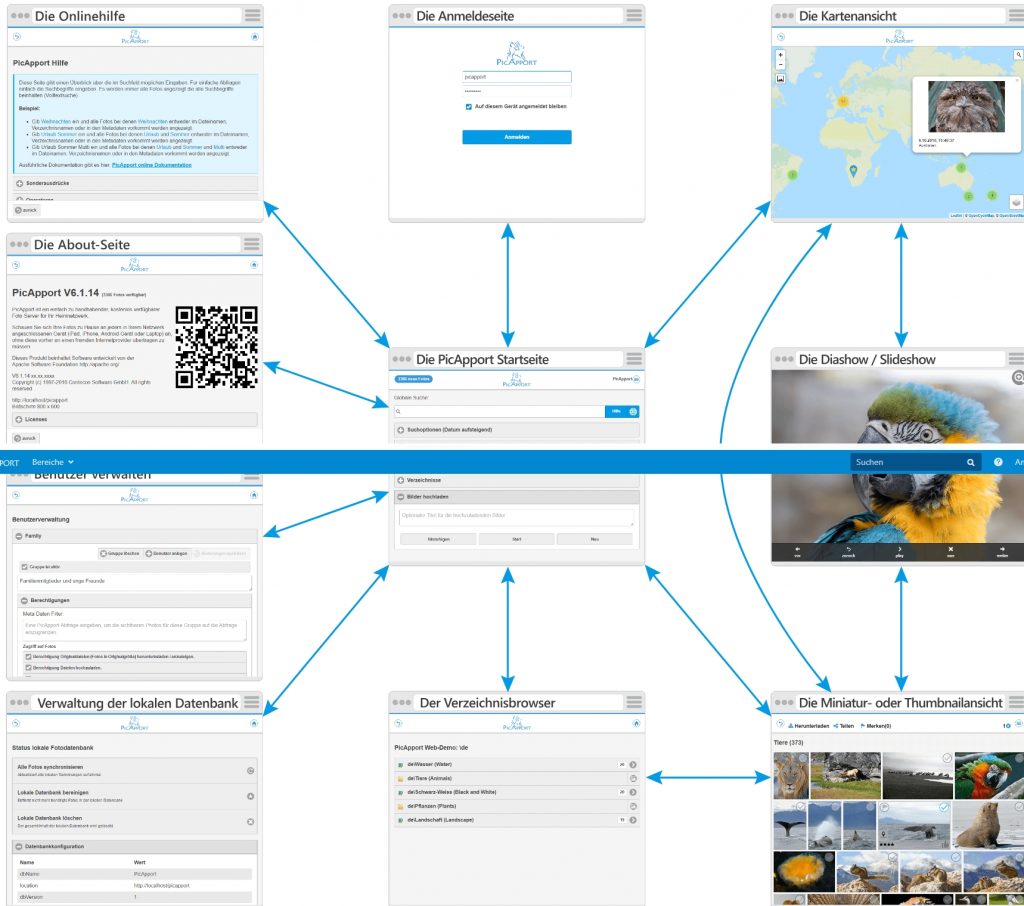This screenshot has height=906, width=1024.
Task: Click the play control in slideshow
Action: click(899, 551)
